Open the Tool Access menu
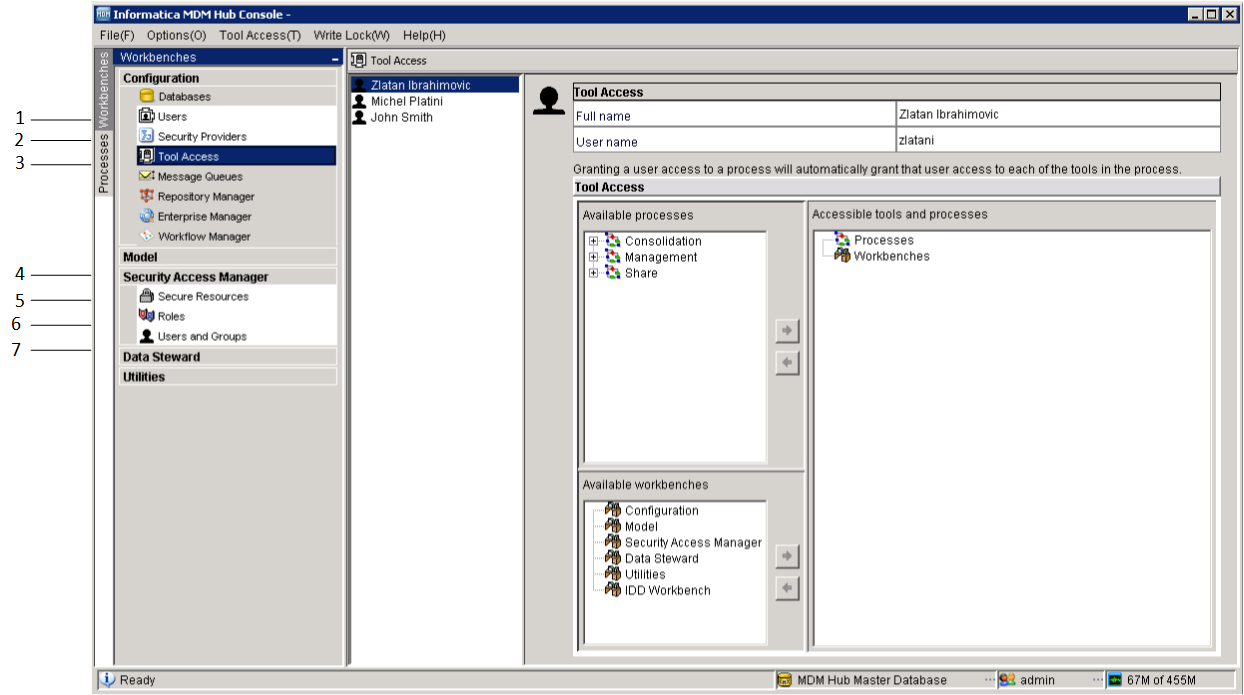Image resolution: width=1244 pixels, height=695 pixels. [260, 35]
